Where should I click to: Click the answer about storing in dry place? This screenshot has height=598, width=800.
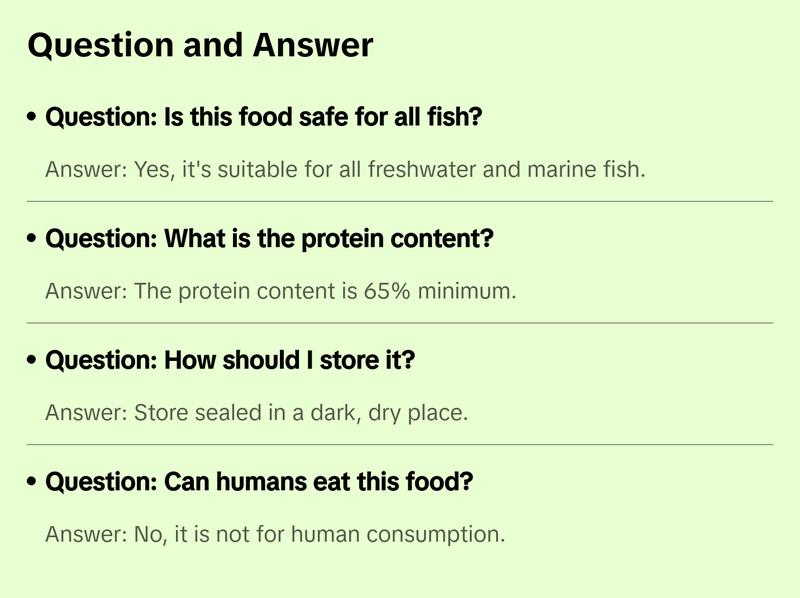256,412
